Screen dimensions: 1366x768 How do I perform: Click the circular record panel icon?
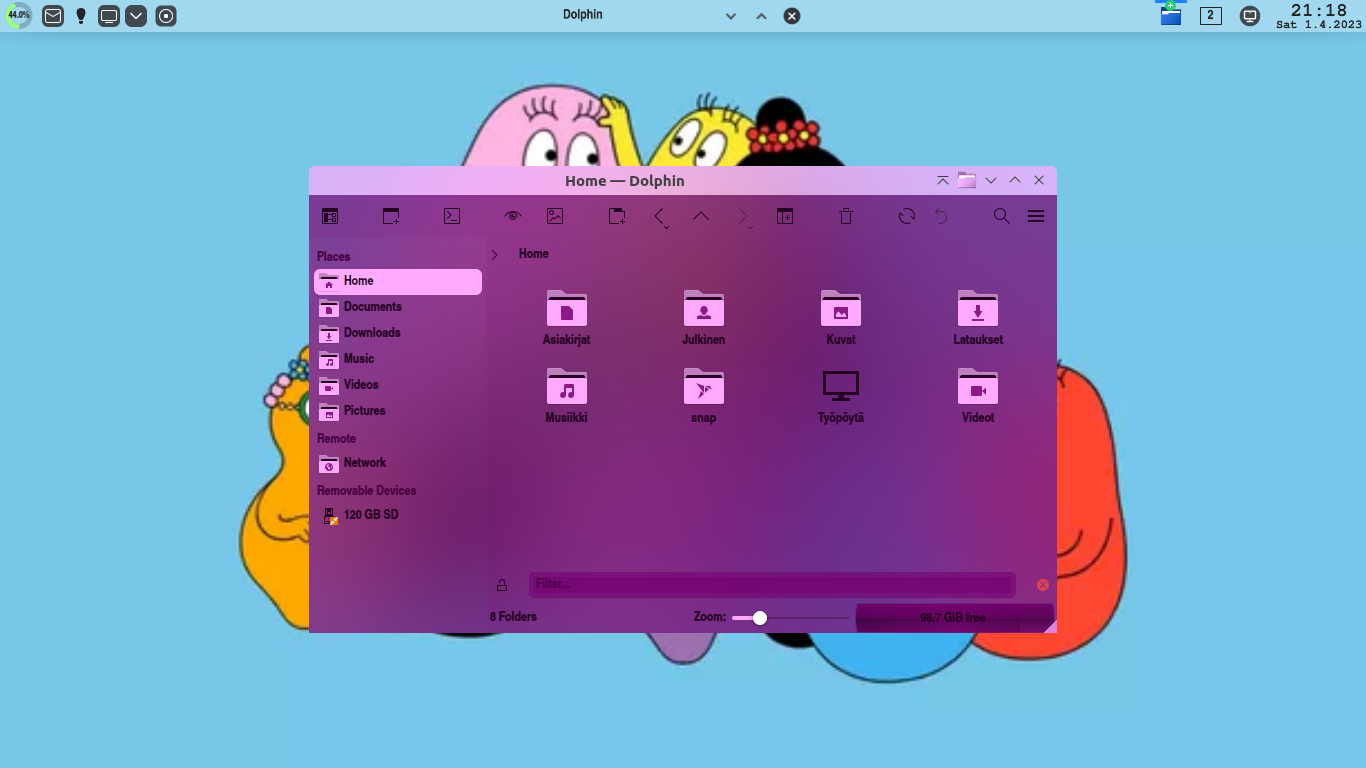point(166,16)
